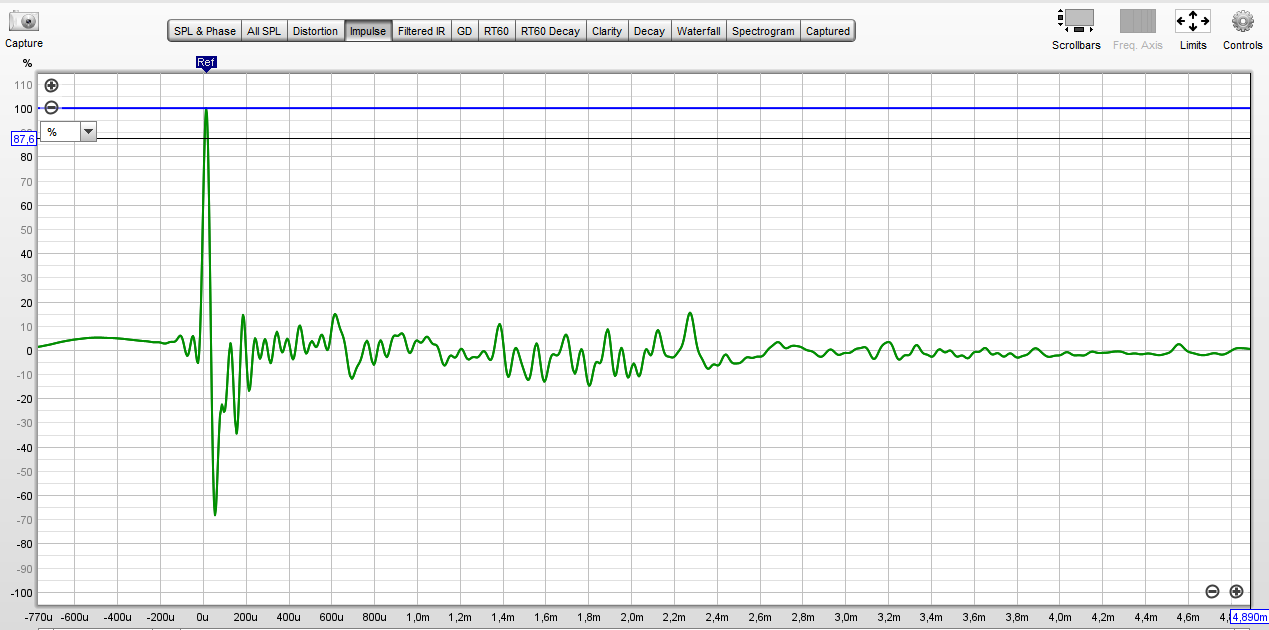Click the greyed Freq. Axis icon

[x=1137, y=20]
